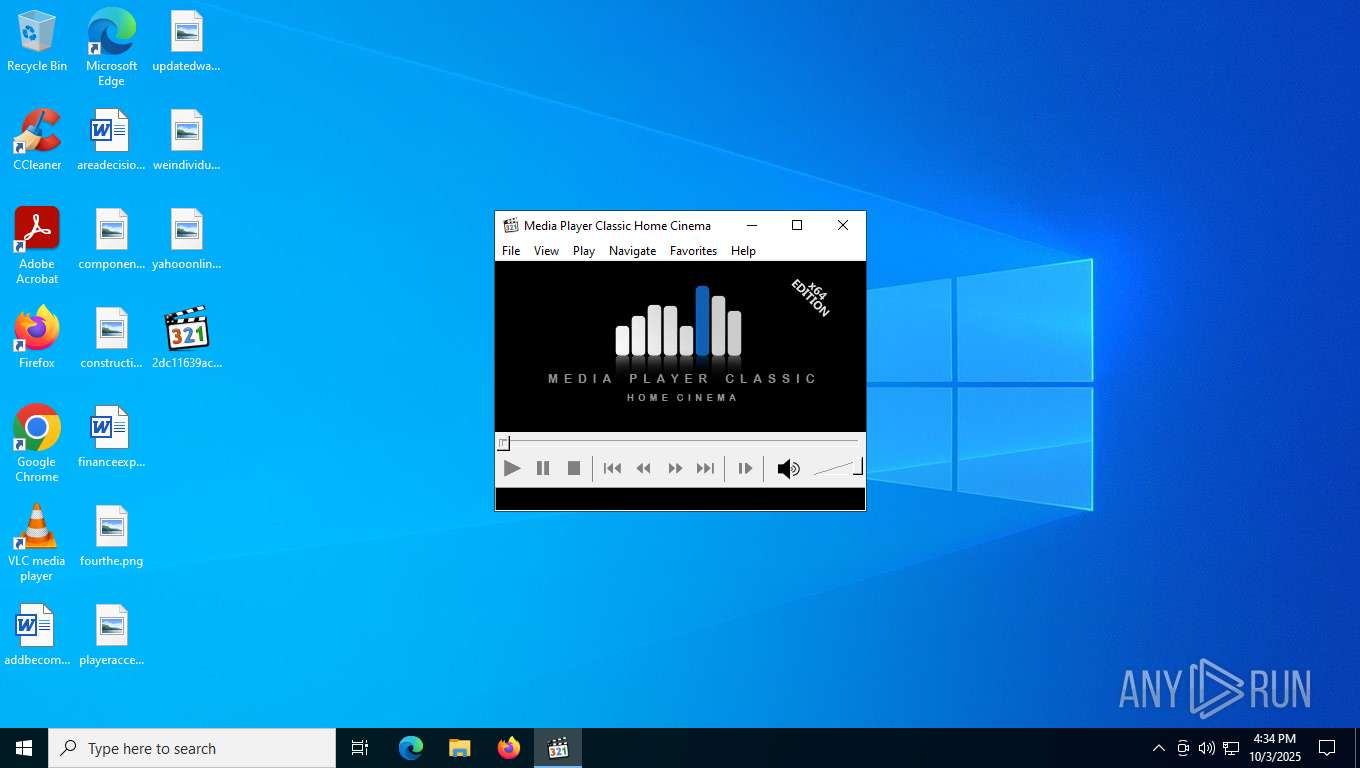Click the volume slider in the player
The width and height of the screenshot is (1360, 768).
pos(838,468)
